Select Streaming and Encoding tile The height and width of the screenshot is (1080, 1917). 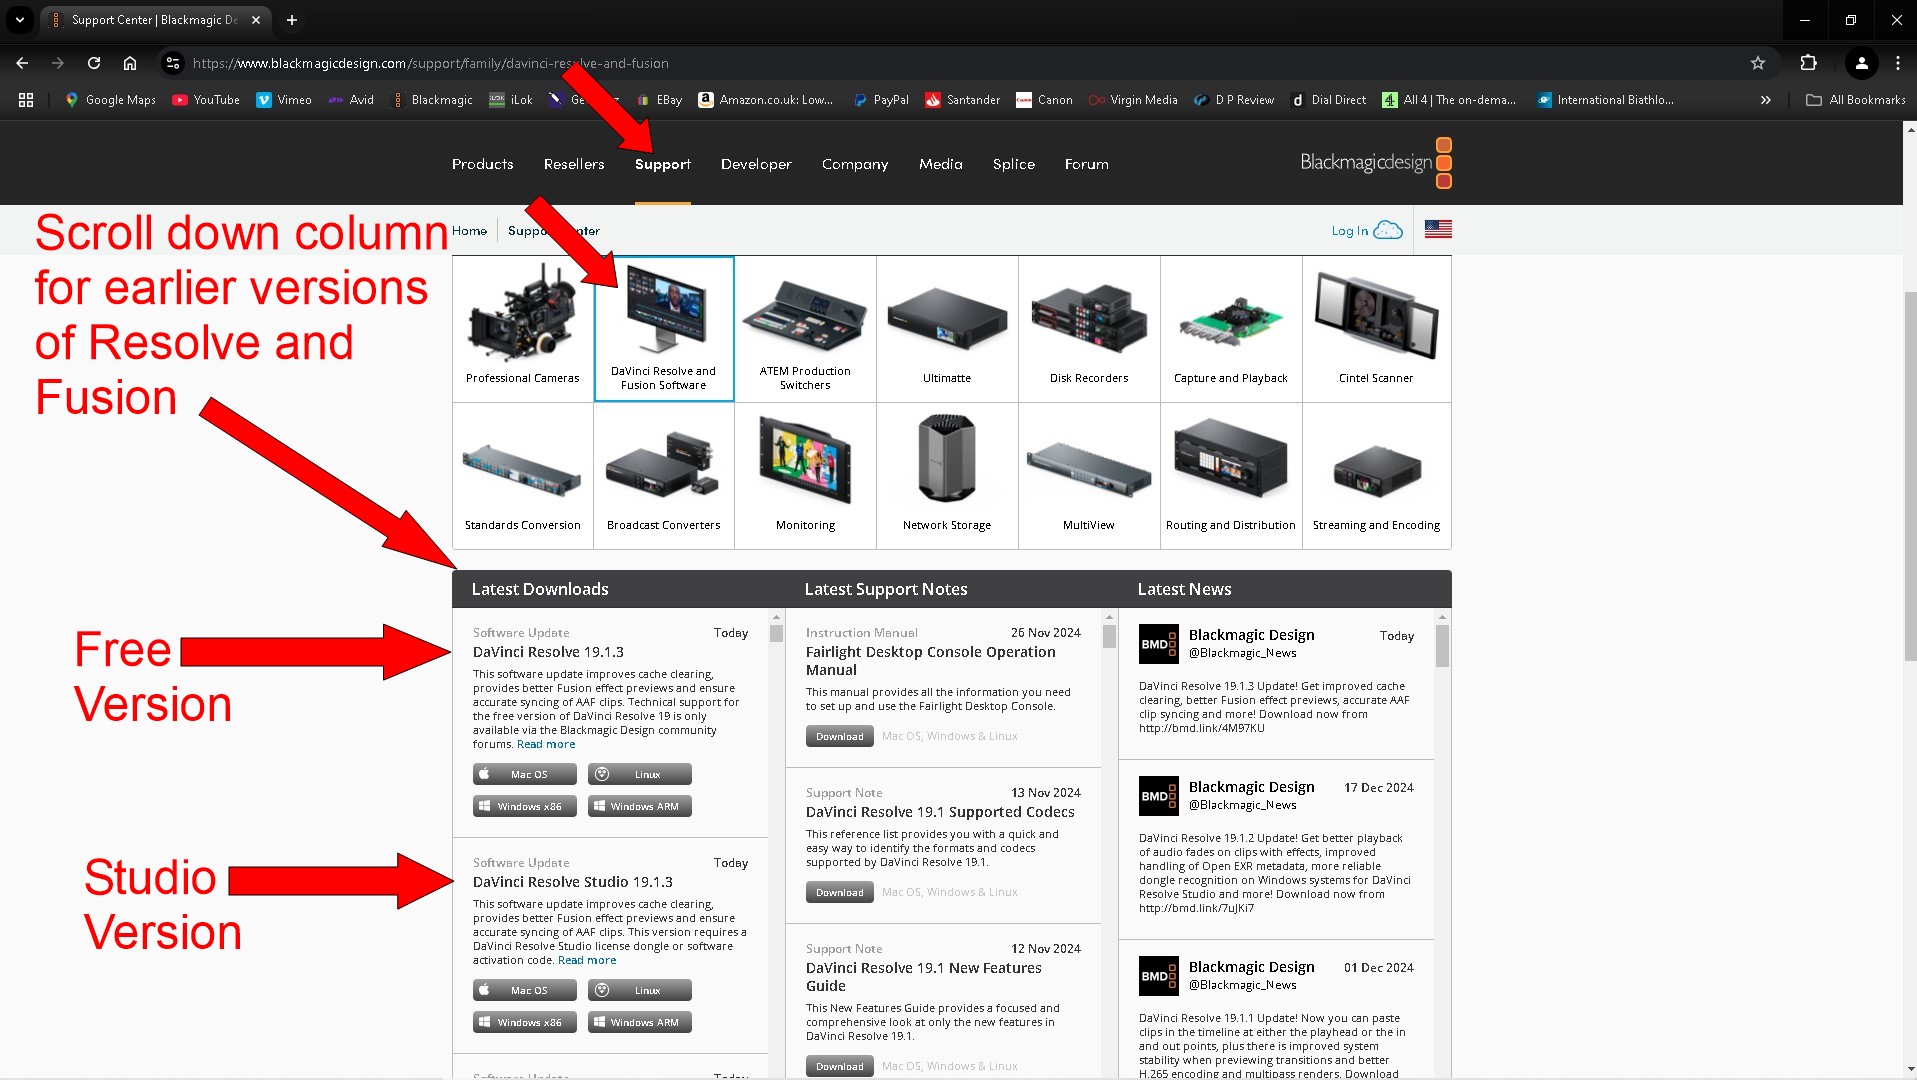pyautogui.click(x=1376, y=476)
